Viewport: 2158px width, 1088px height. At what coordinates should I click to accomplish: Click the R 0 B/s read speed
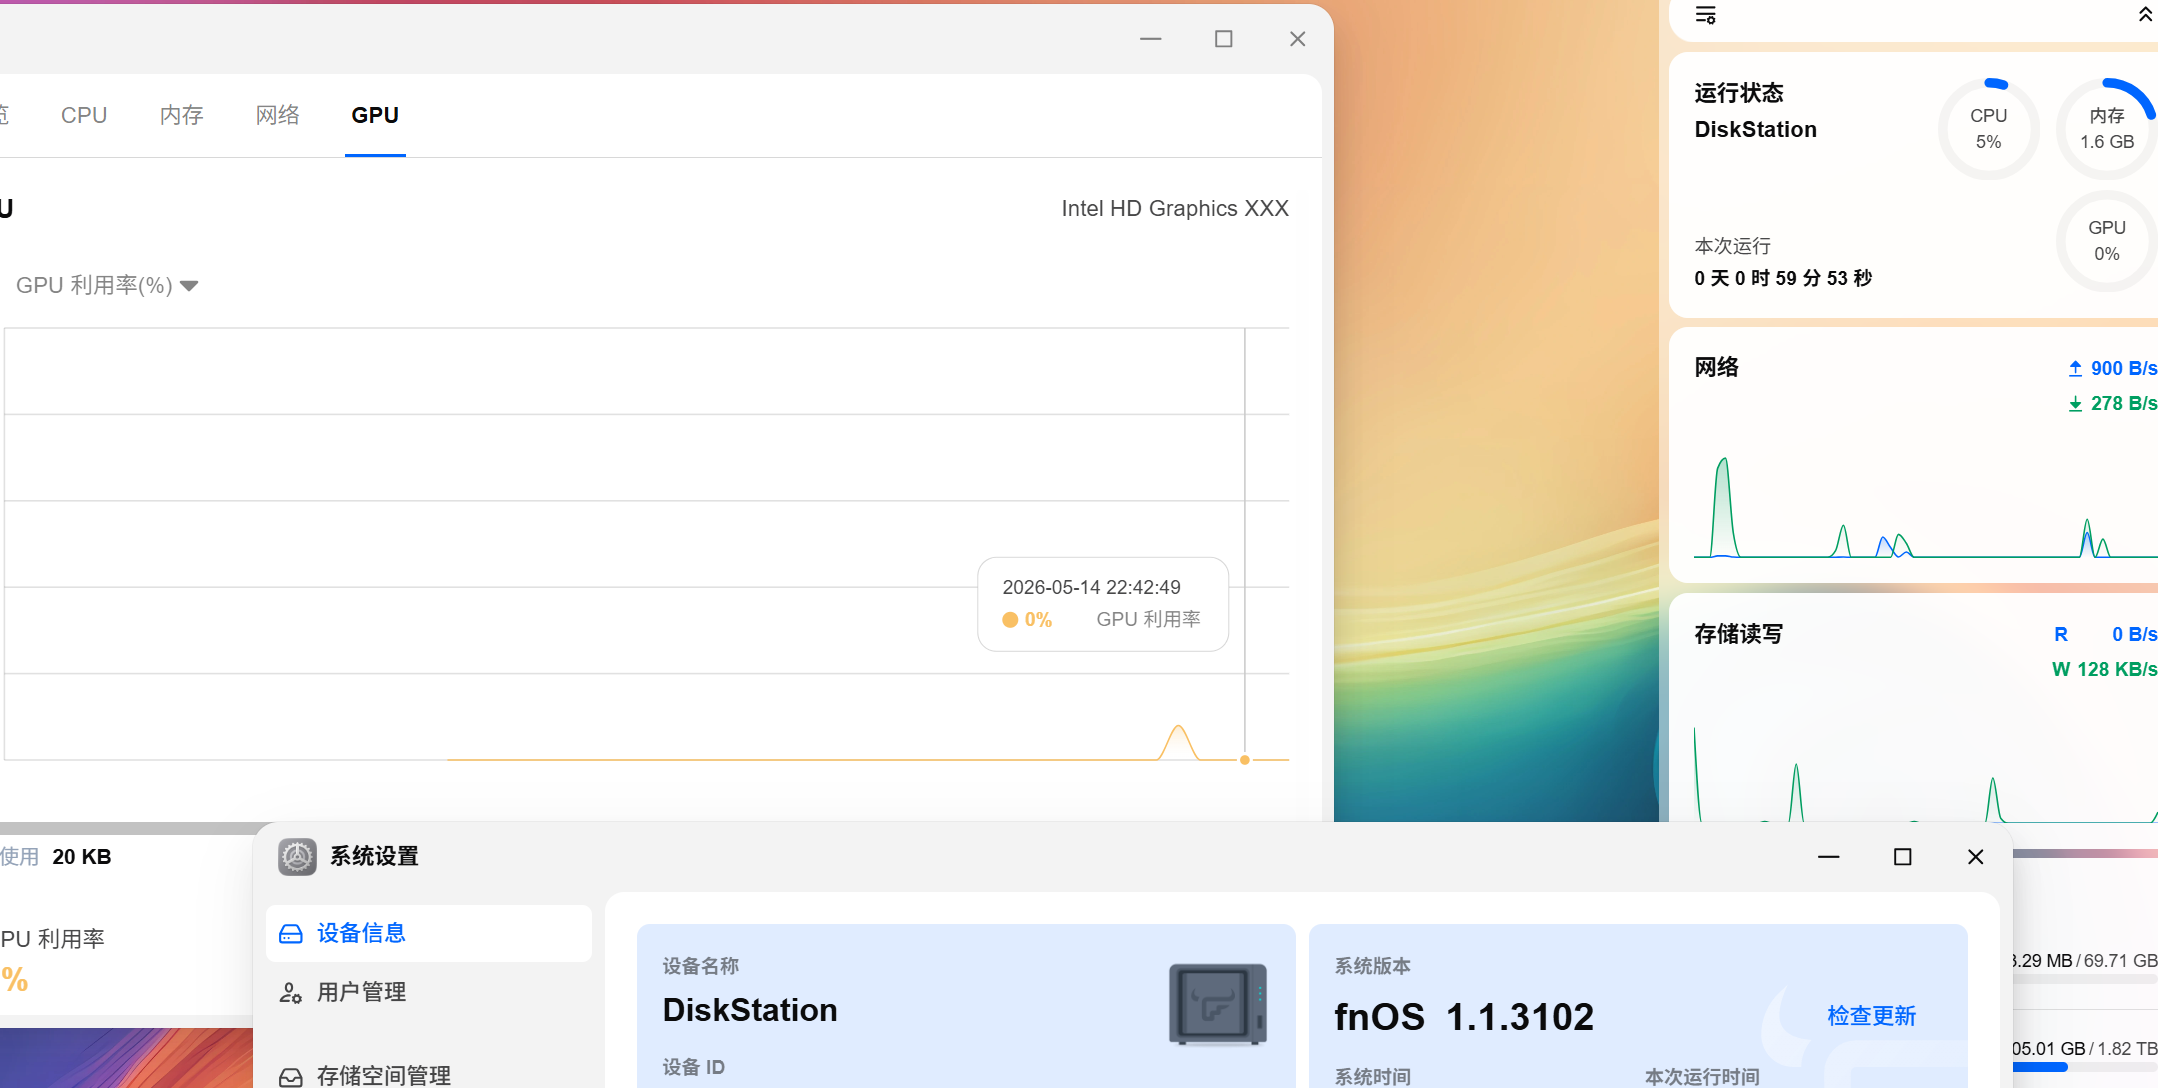tap(2105, 634)
